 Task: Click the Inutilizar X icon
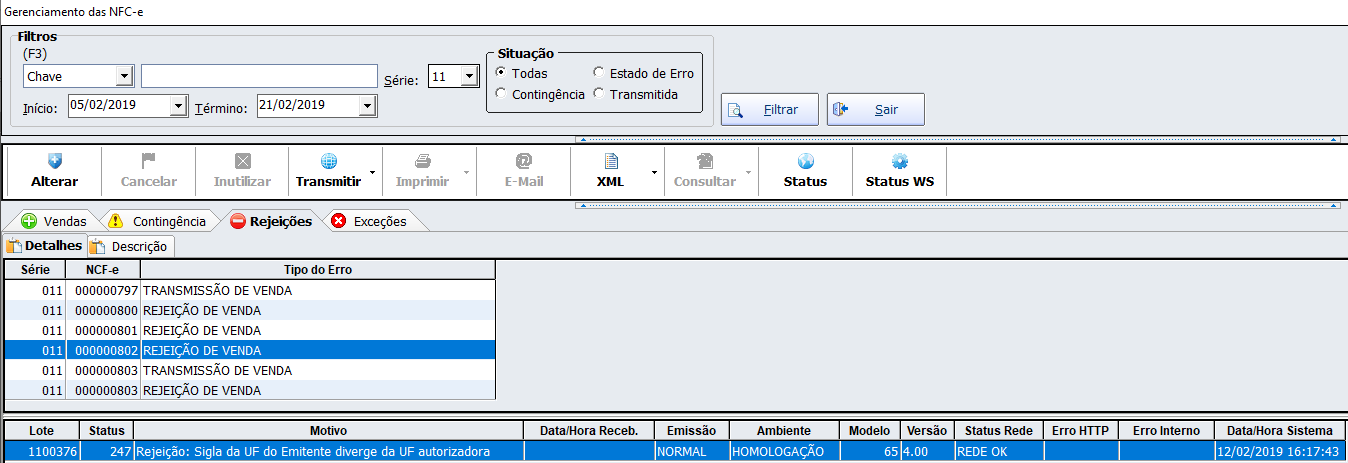pos(242,161)
